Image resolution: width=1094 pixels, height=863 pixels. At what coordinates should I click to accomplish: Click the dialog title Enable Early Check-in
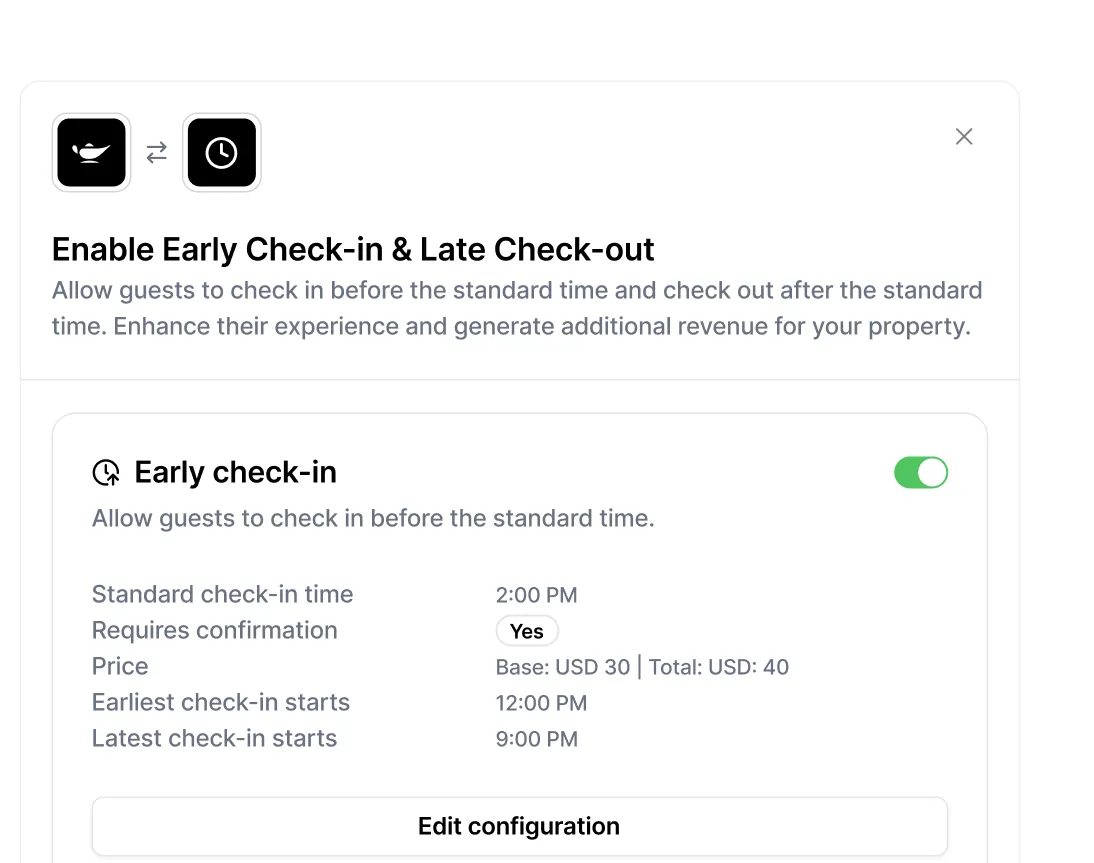(x=353, y=249)
